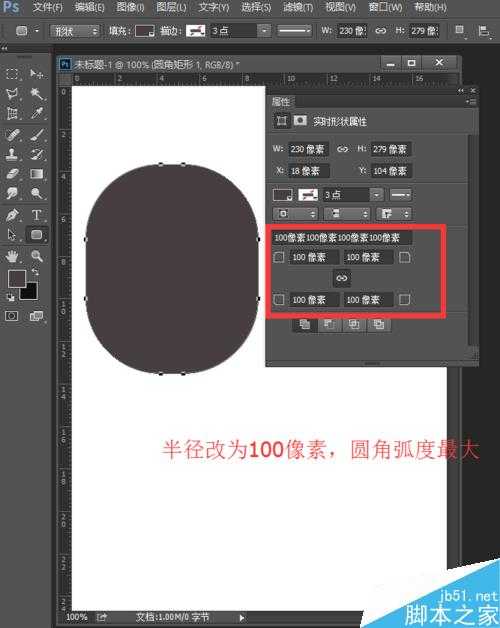
Task: Collapse the Properties panel with double arrows
Action: [x=461, y=91]
